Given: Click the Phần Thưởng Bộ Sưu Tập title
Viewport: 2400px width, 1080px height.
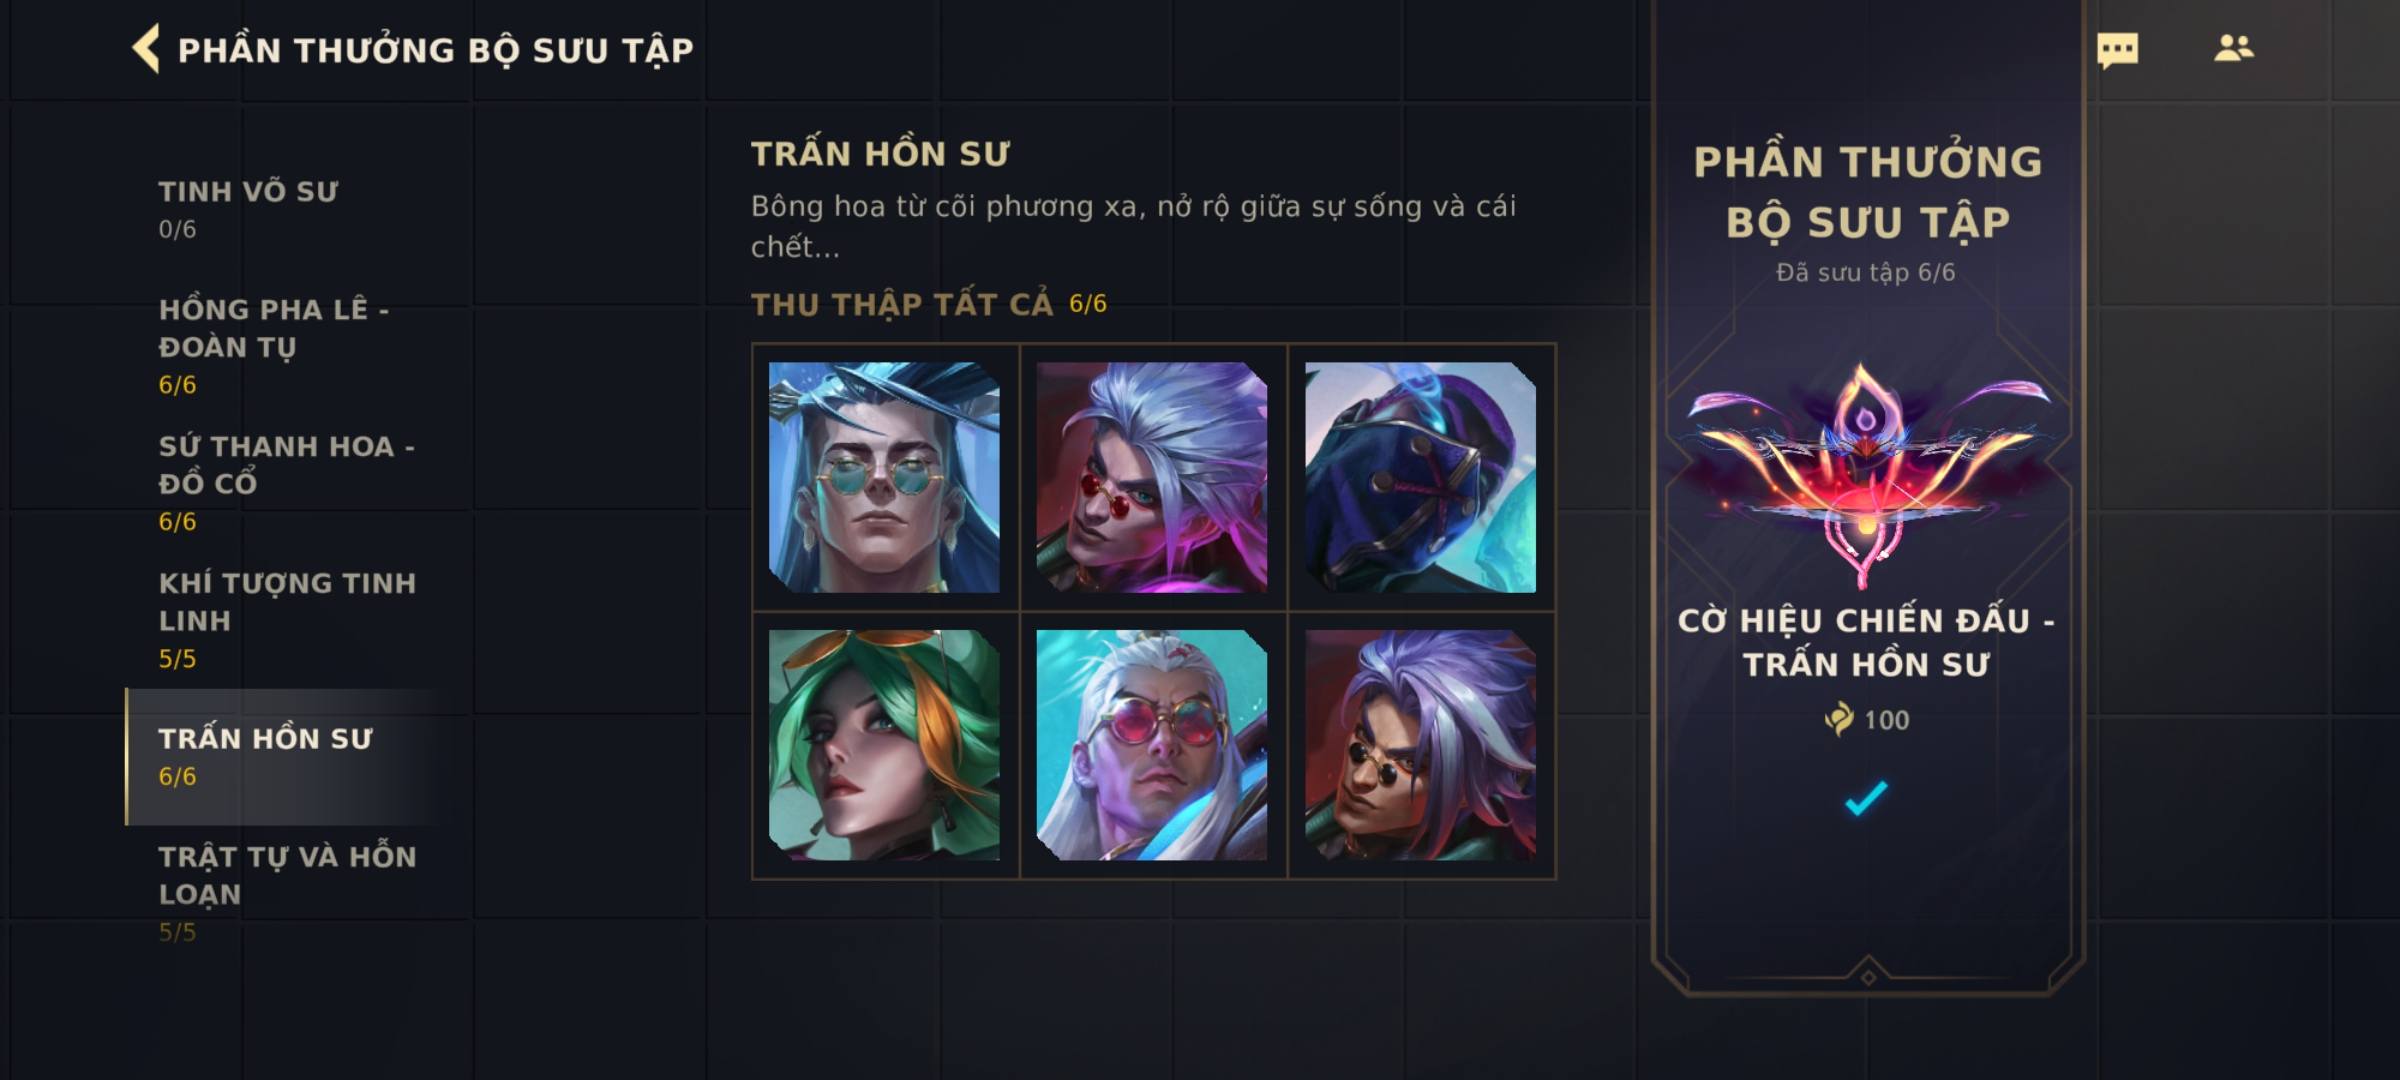Looking at the screenshot, I should 436,50.
